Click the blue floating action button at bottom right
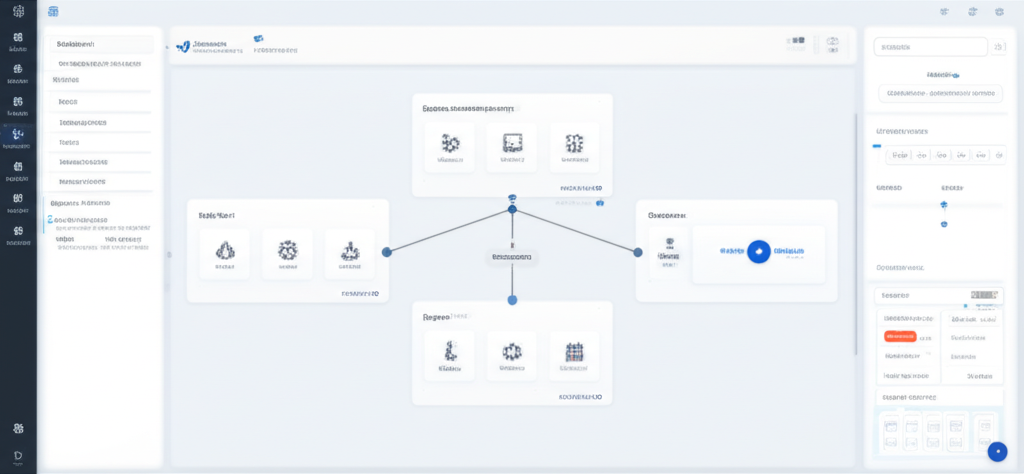Image resolution: width=1024 pixels, height=474 pixels. click(996, 452)
